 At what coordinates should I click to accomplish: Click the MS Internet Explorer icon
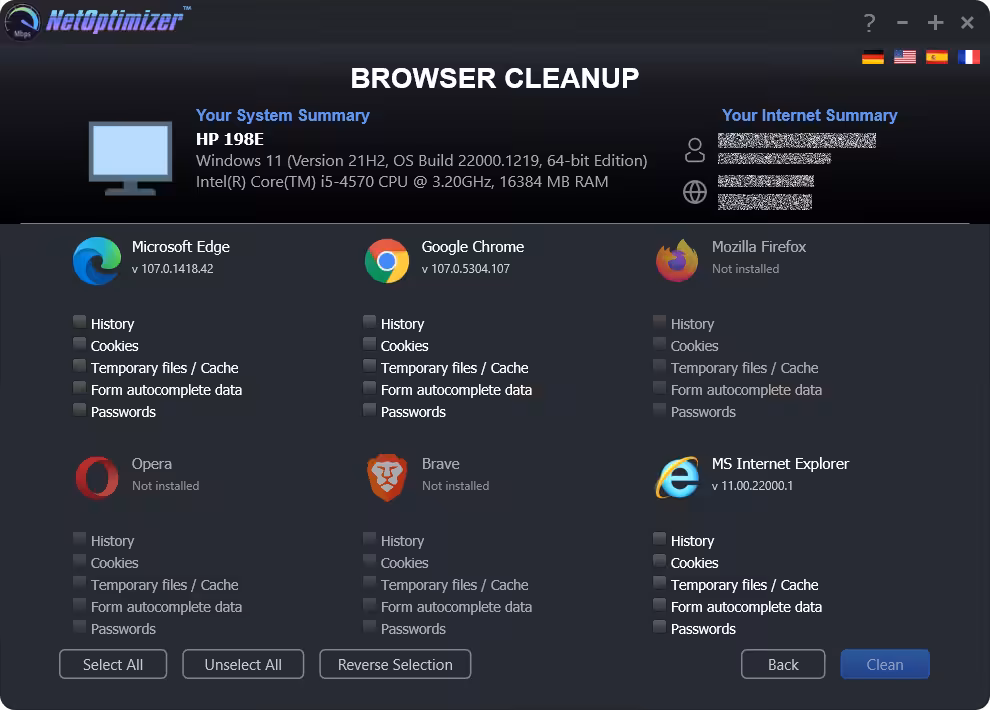(677, 478)
